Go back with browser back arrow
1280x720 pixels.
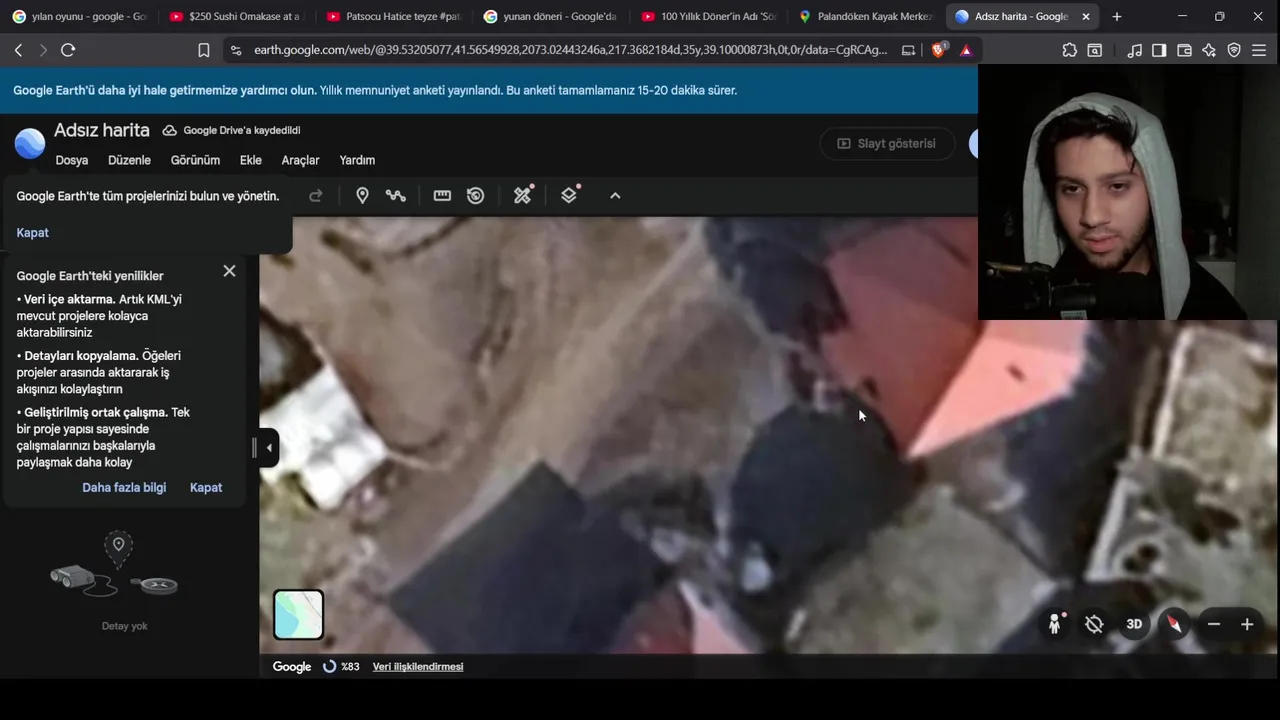18,50
